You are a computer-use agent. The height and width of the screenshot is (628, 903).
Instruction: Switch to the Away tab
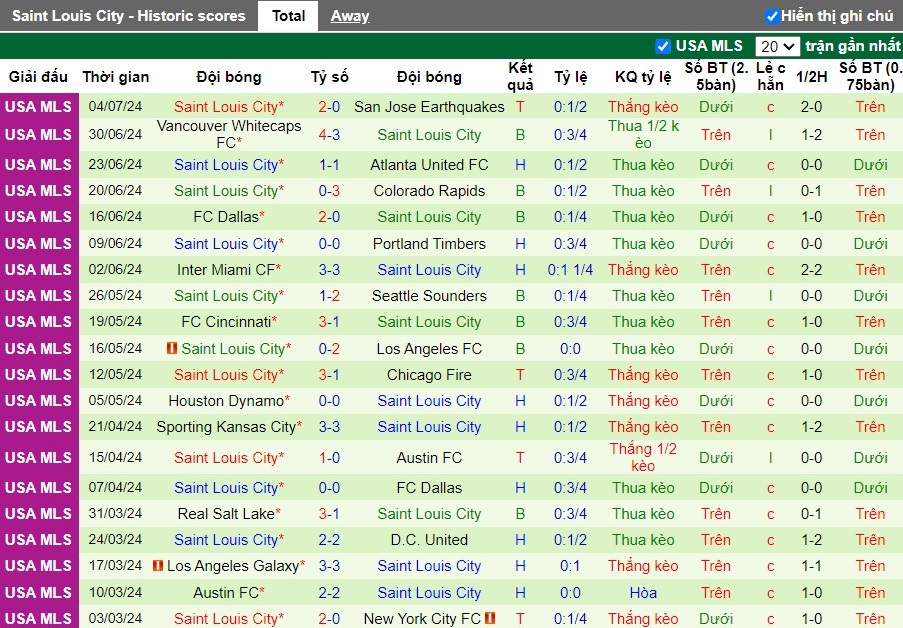pos(350,16)
